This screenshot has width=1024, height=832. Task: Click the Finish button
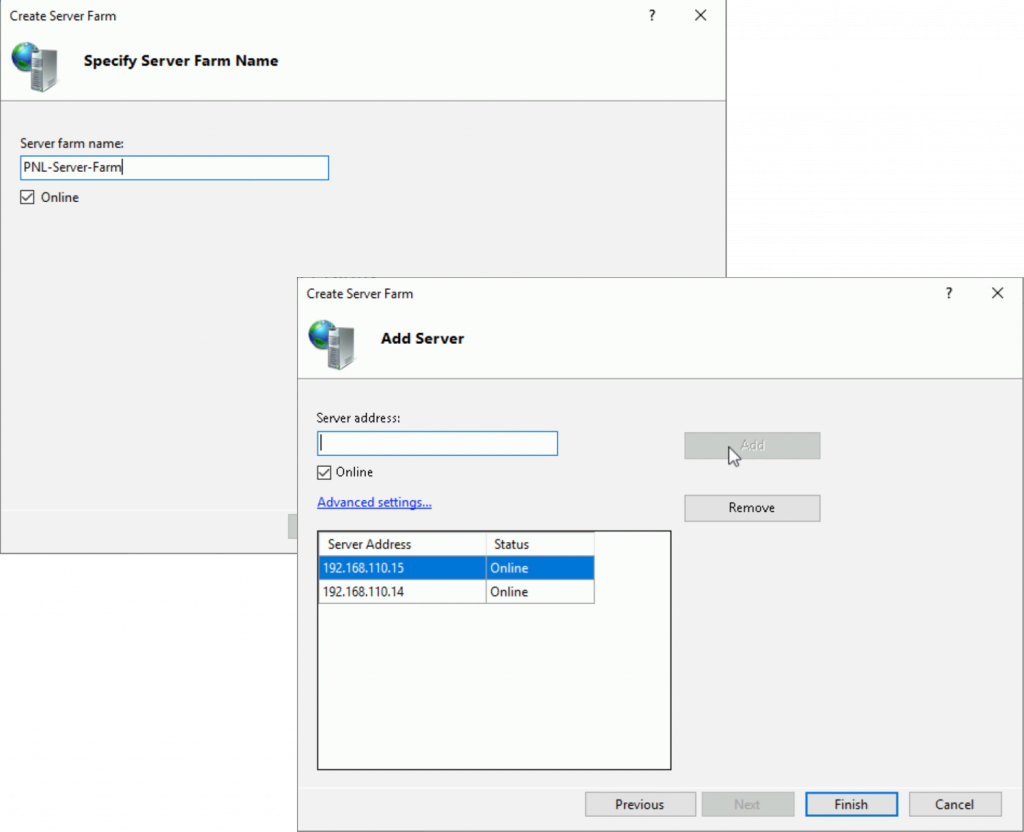click(x=851, y=804)
